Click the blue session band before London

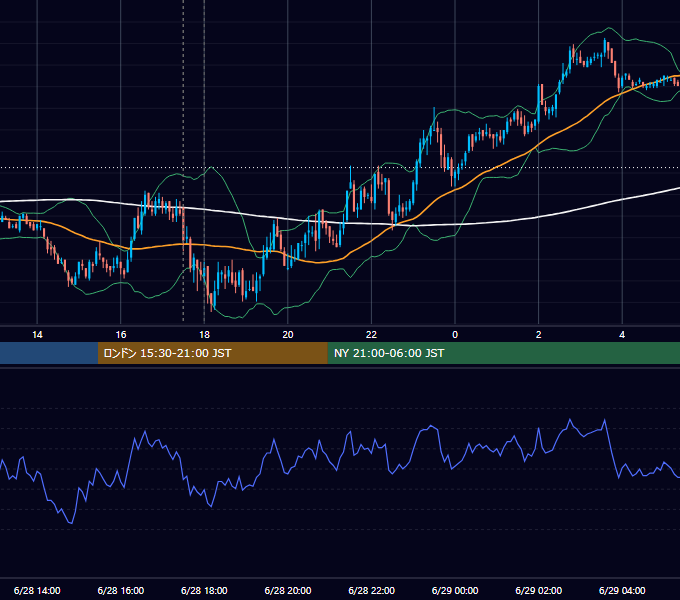point(49,353)
